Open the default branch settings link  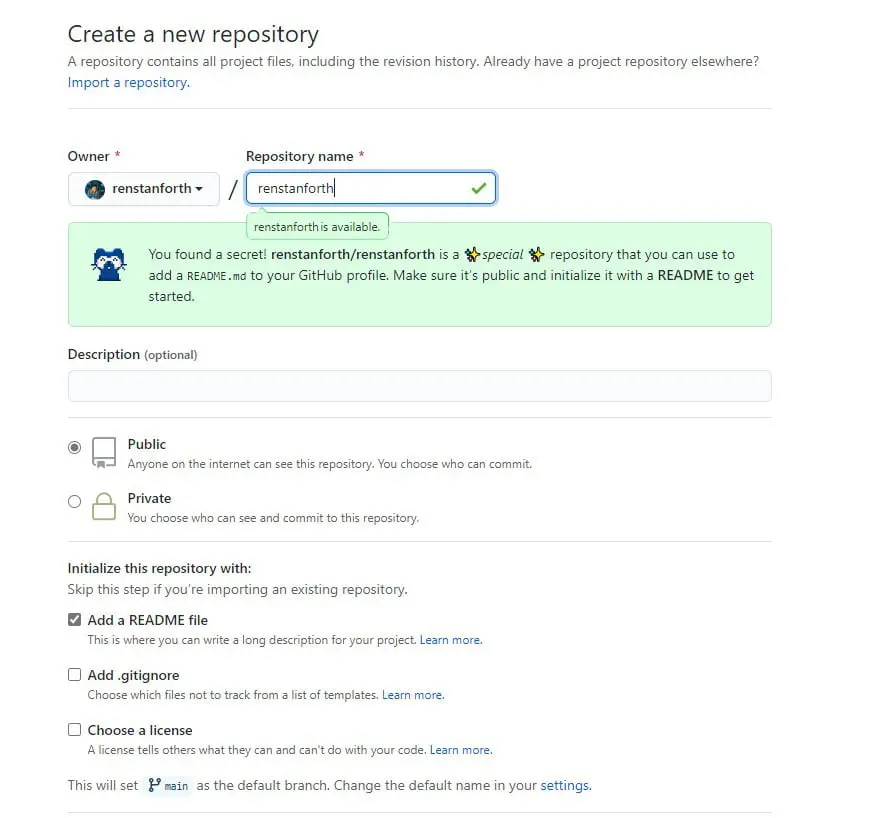tap(564, 785)
